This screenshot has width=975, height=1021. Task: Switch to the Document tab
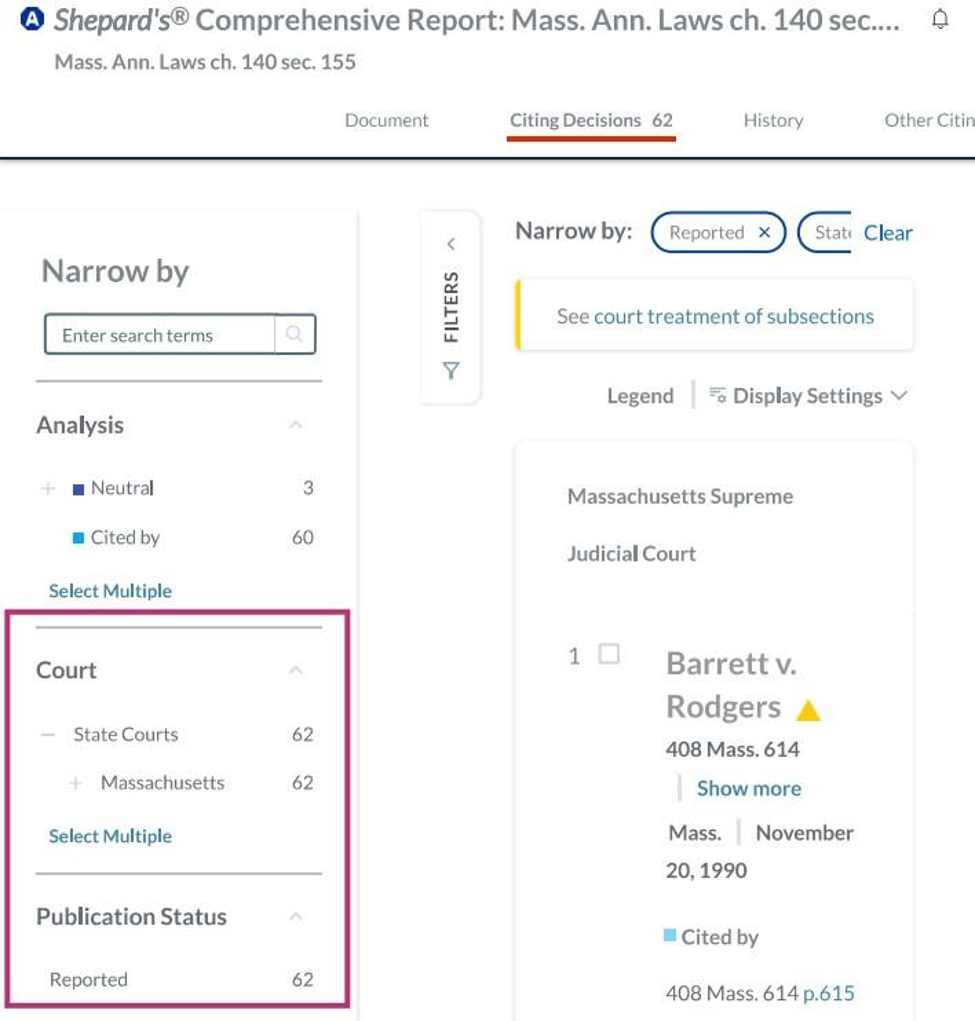(x=387, y=120)
